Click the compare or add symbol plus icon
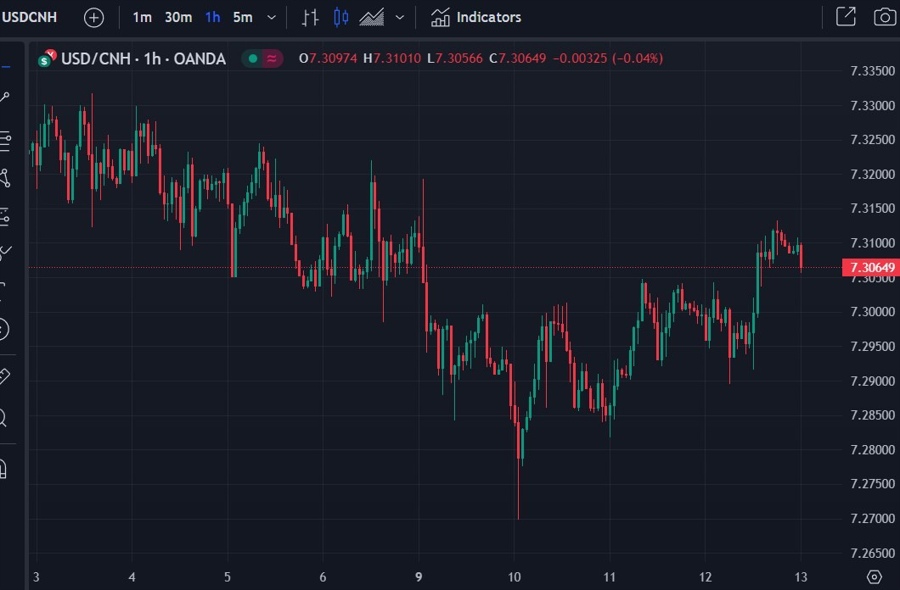The image size is (900, 590). (x=94, y=18)
